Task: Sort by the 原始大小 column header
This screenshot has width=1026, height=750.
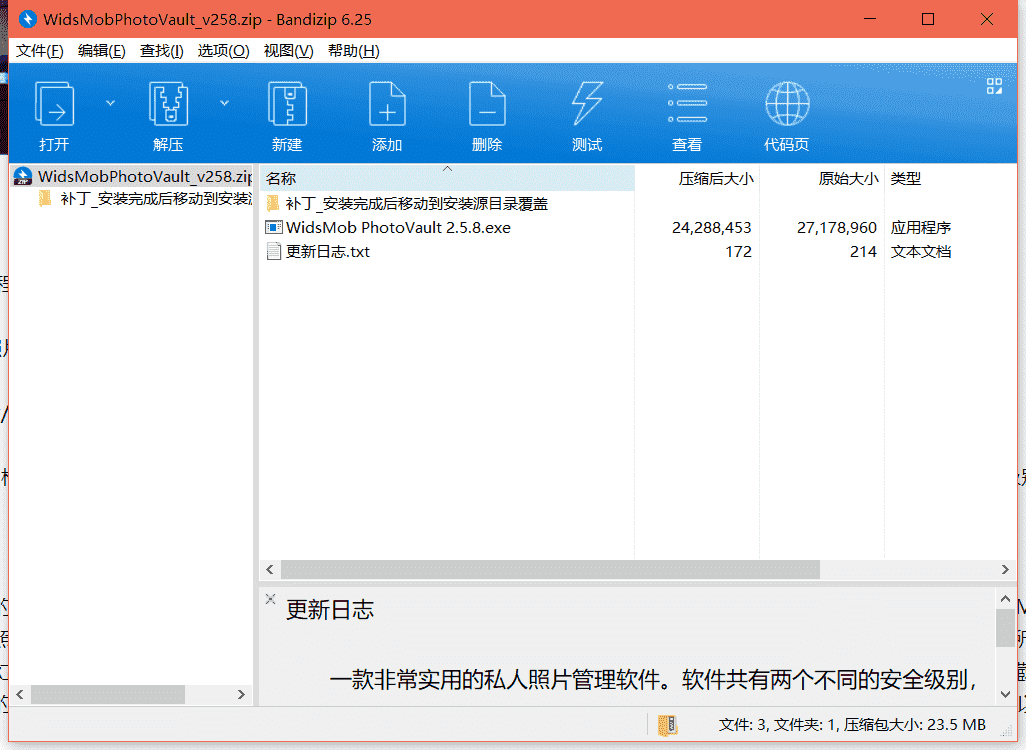Action: pos(822,178)
